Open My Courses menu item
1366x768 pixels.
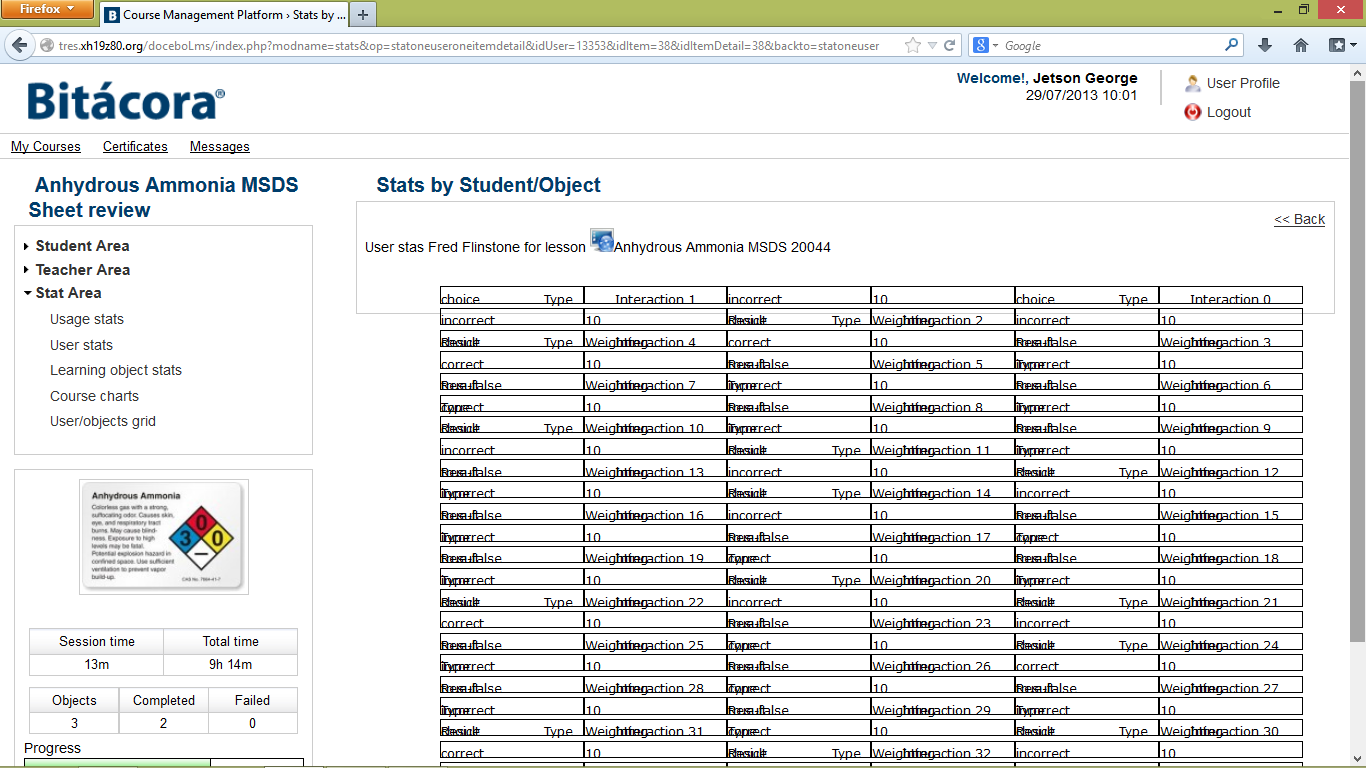point(45,147)
